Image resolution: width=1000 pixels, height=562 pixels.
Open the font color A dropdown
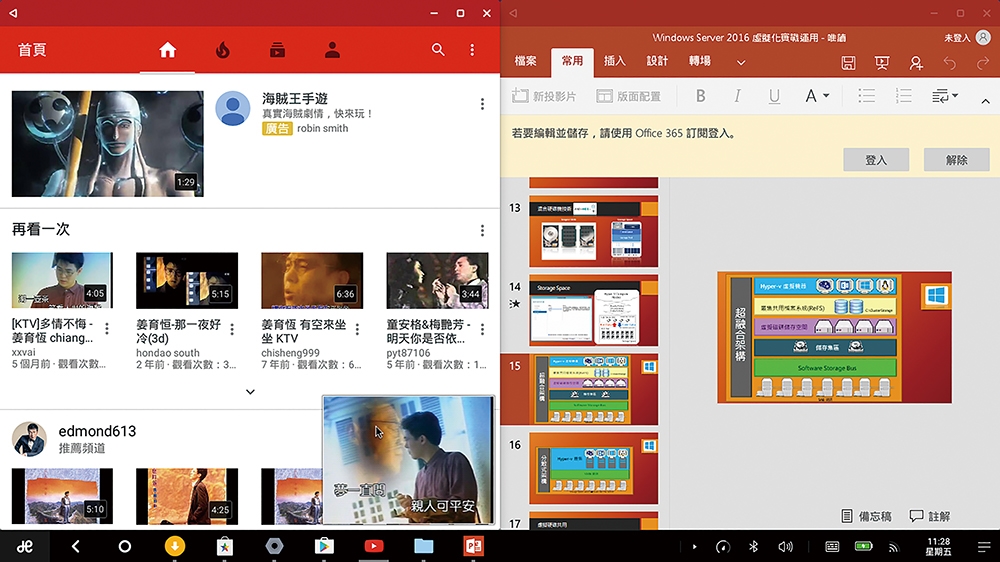[x=817, y=96]
